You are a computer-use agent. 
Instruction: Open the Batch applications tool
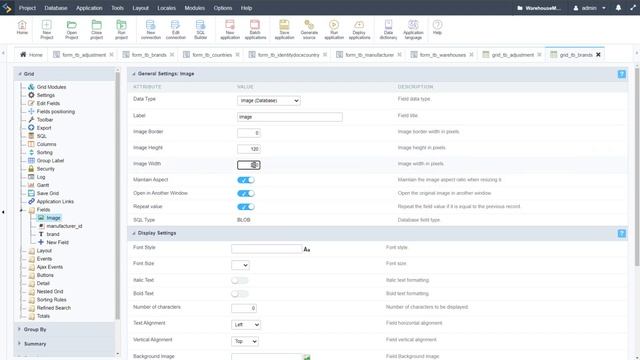pos(255,30)
